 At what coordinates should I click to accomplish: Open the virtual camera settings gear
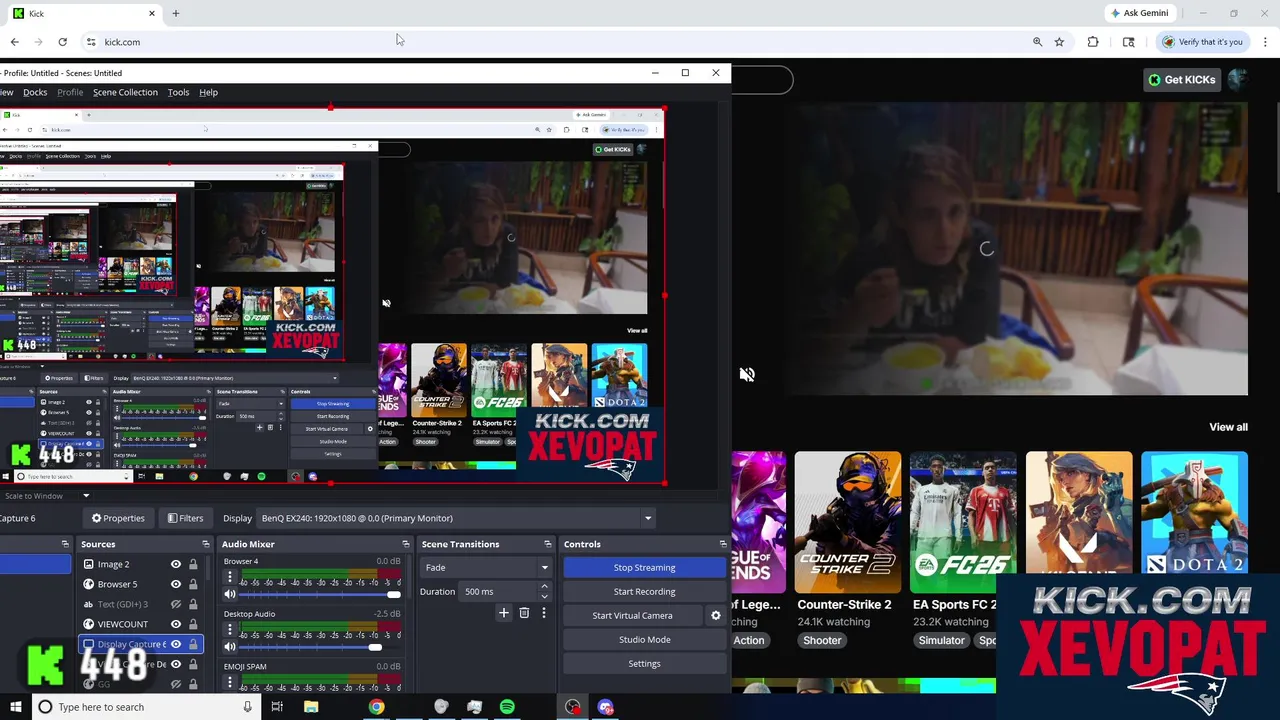click(x=715, y=616)
